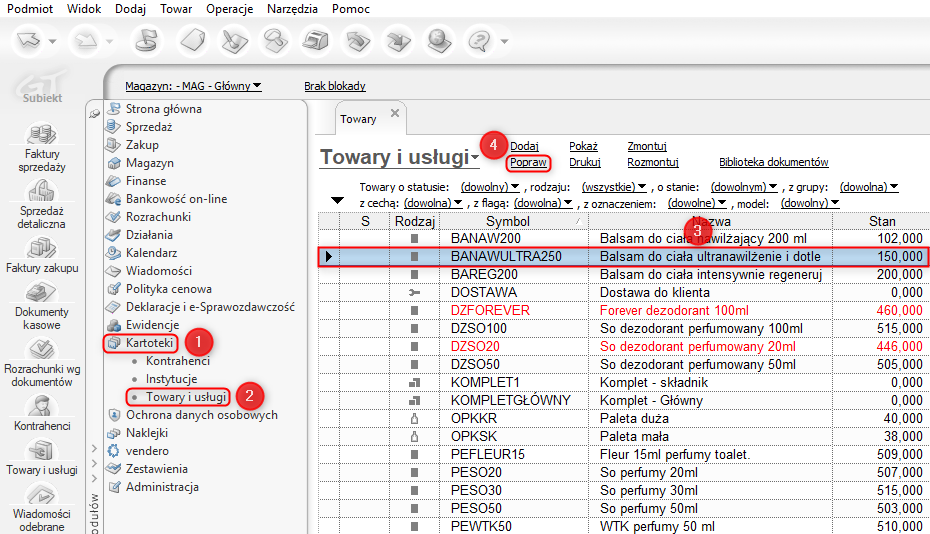Select Kartoteki in module tree
Image resolution: width=930 pixels, height=534 pixels.
(149, 343)
